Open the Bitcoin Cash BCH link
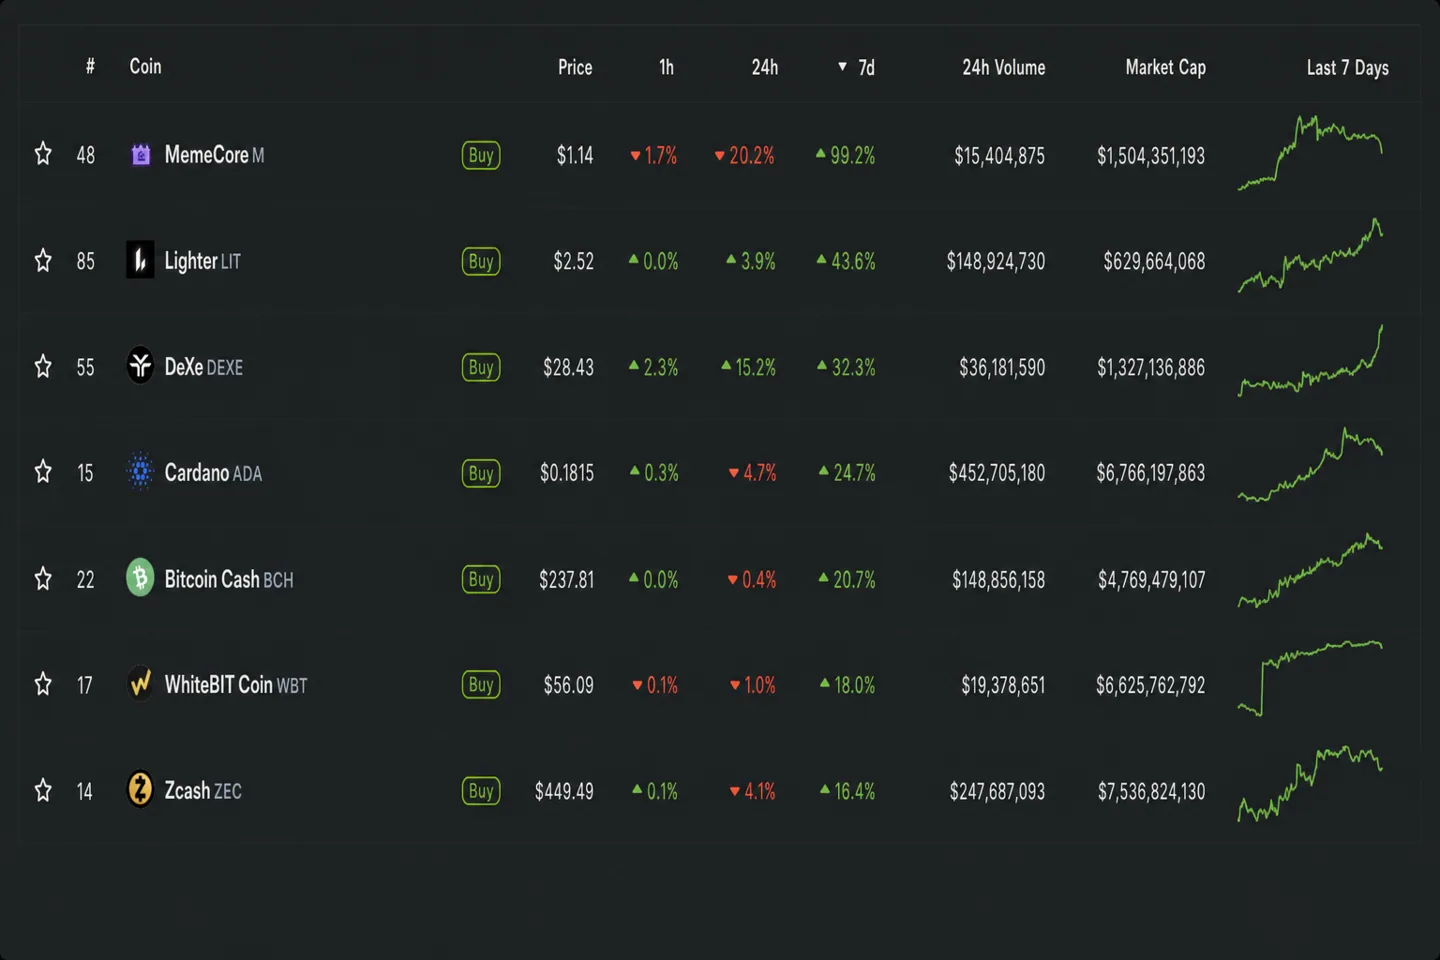 pyautogui.click(x=229, y=579)
